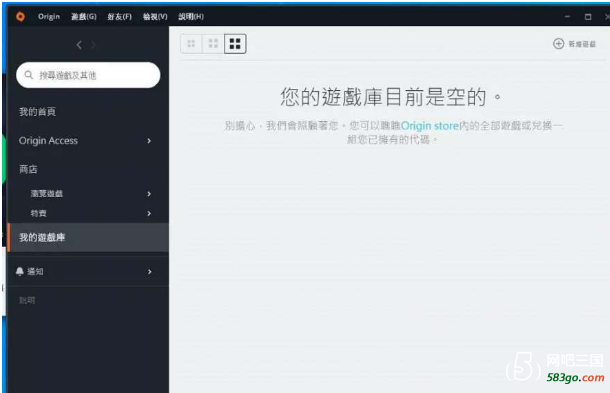Switch to medium tile view
This screenshot has height=393, width=610.
(213, 44)
